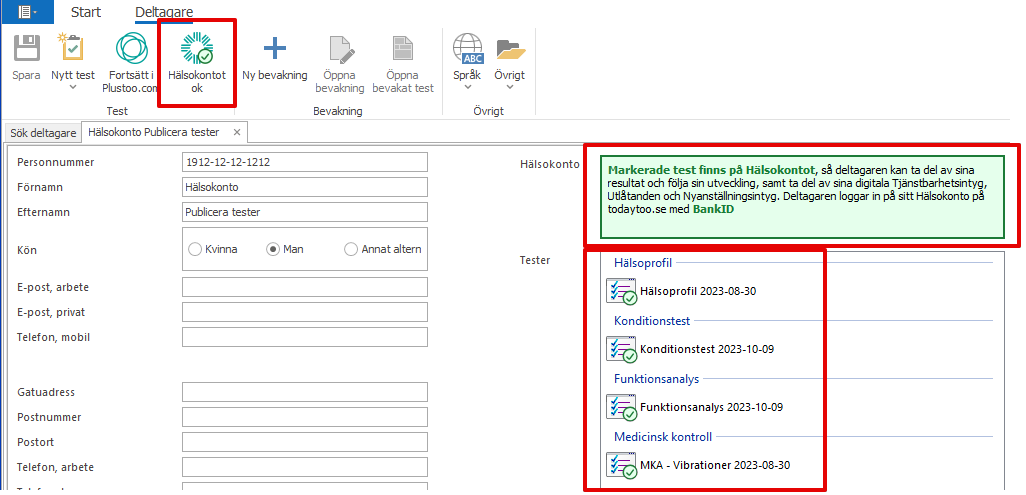Select the Annat alternativ radio button
The image size is (1026, 495).
pyautogui.click(x=351, y=249)
